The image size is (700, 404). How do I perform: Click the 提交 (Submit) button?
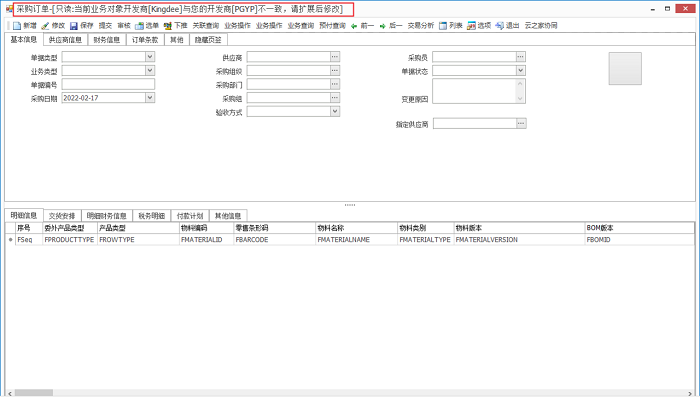pos(105,25)
